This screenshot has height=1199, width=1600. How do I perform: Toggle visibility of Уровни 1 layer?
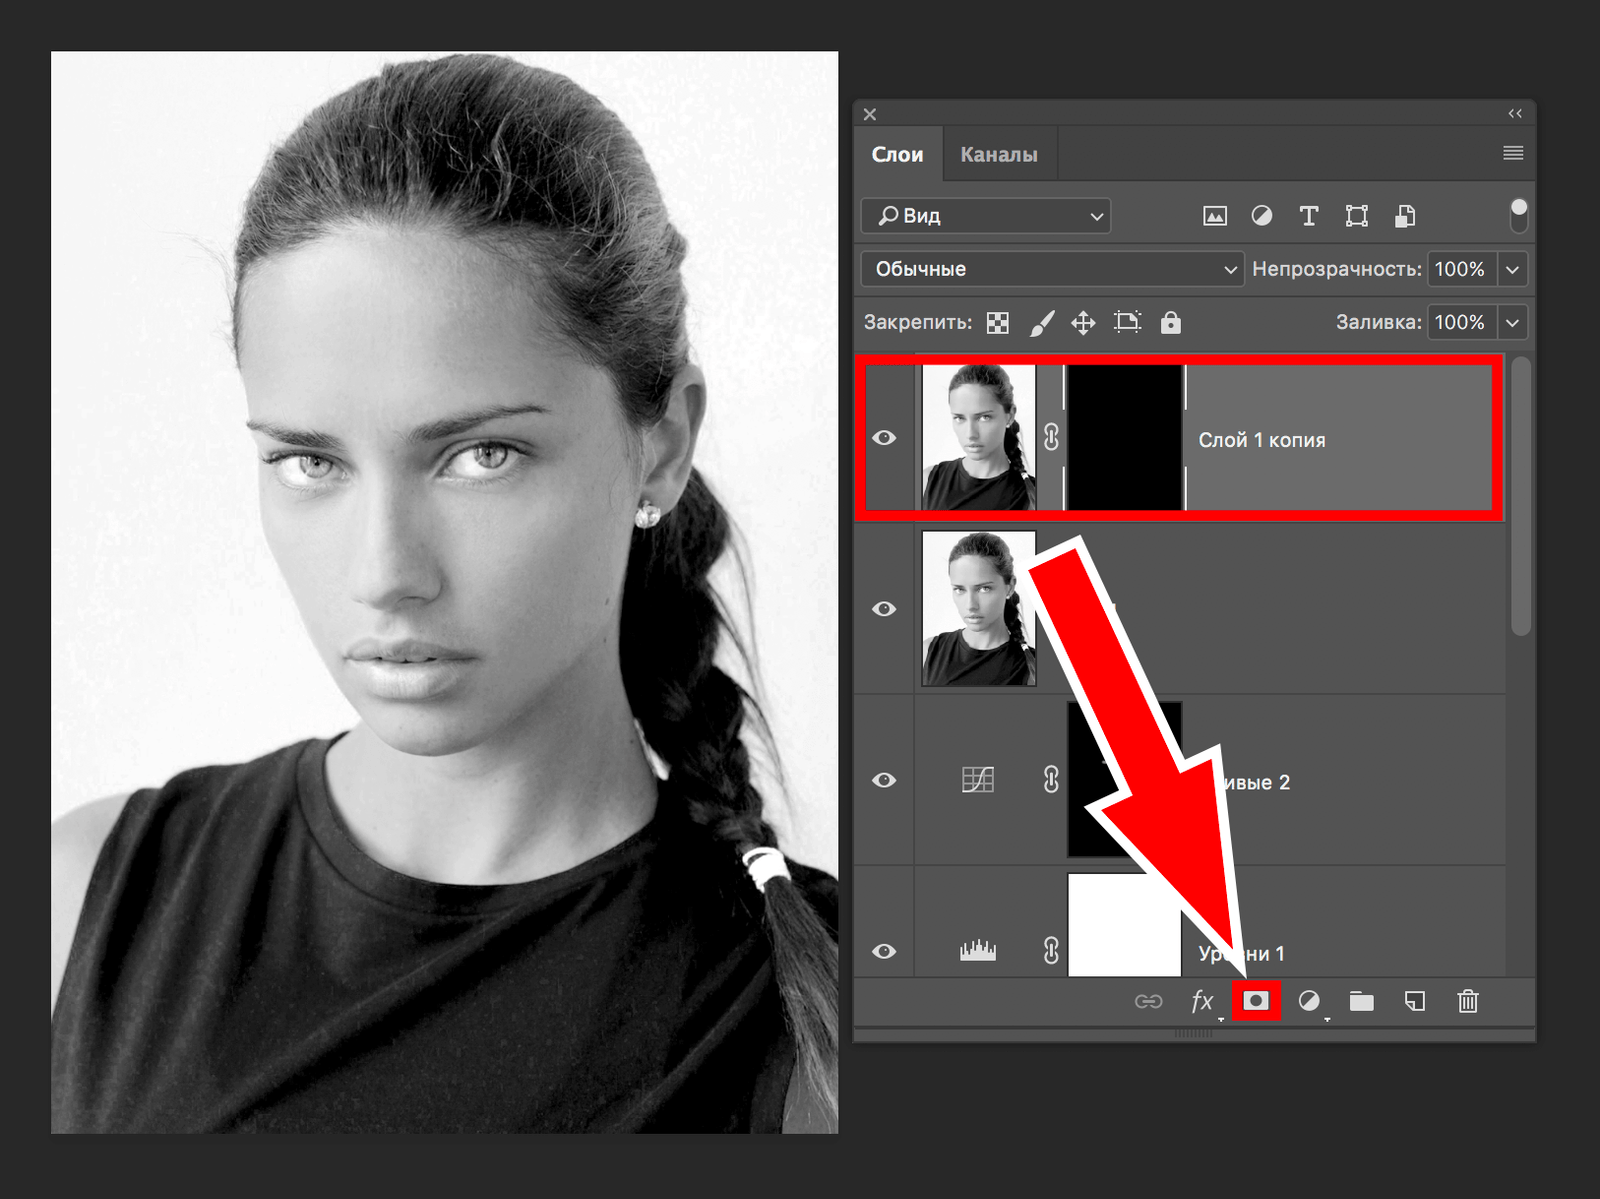(884, 951)
